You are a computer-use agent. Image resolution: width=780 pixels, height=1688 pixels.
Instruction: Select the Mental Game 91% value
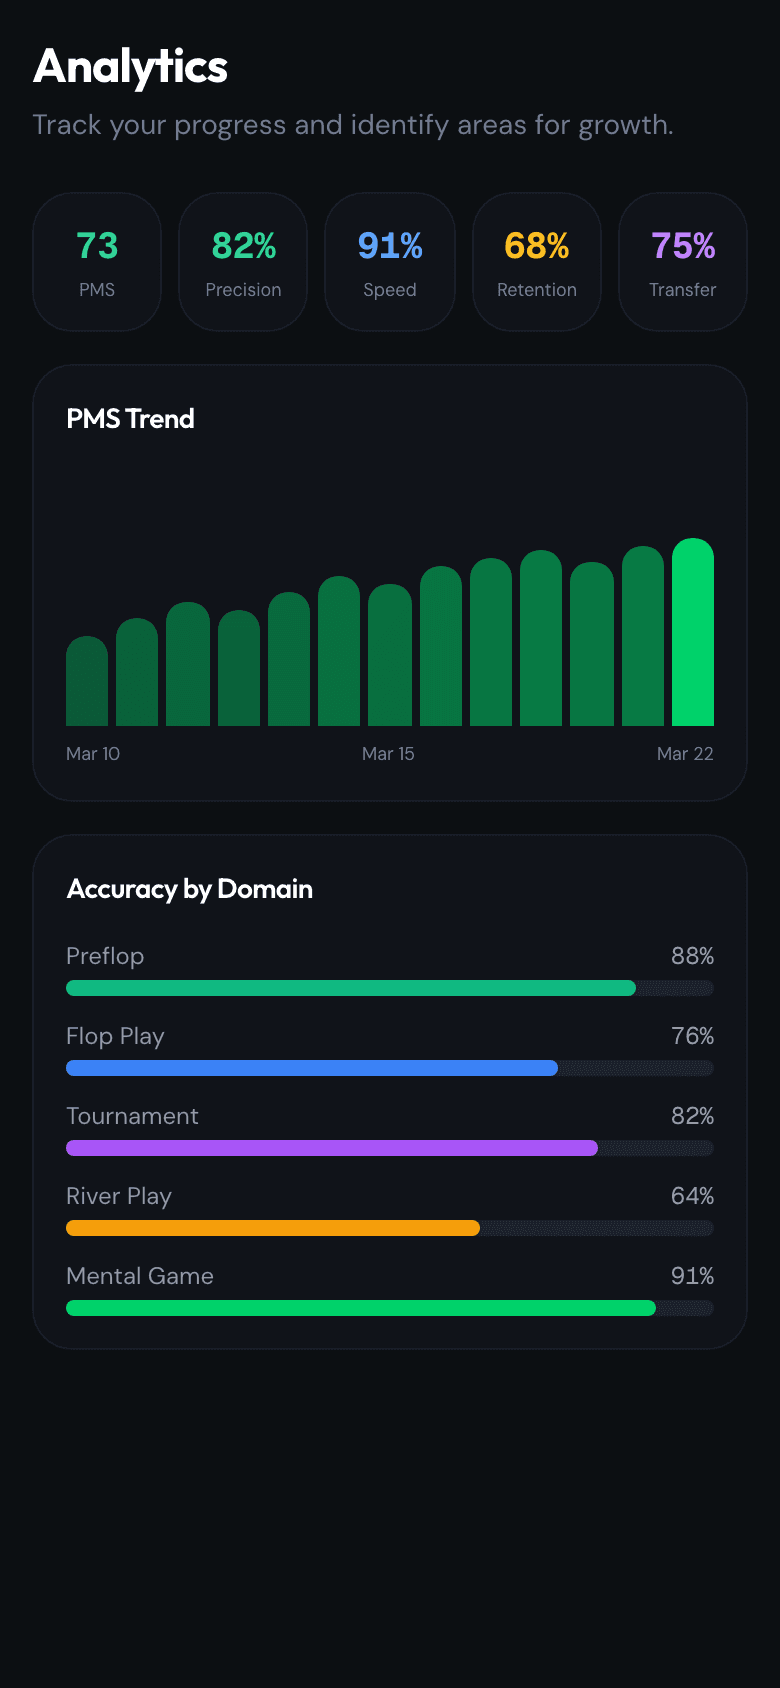tap(694, 1276)
